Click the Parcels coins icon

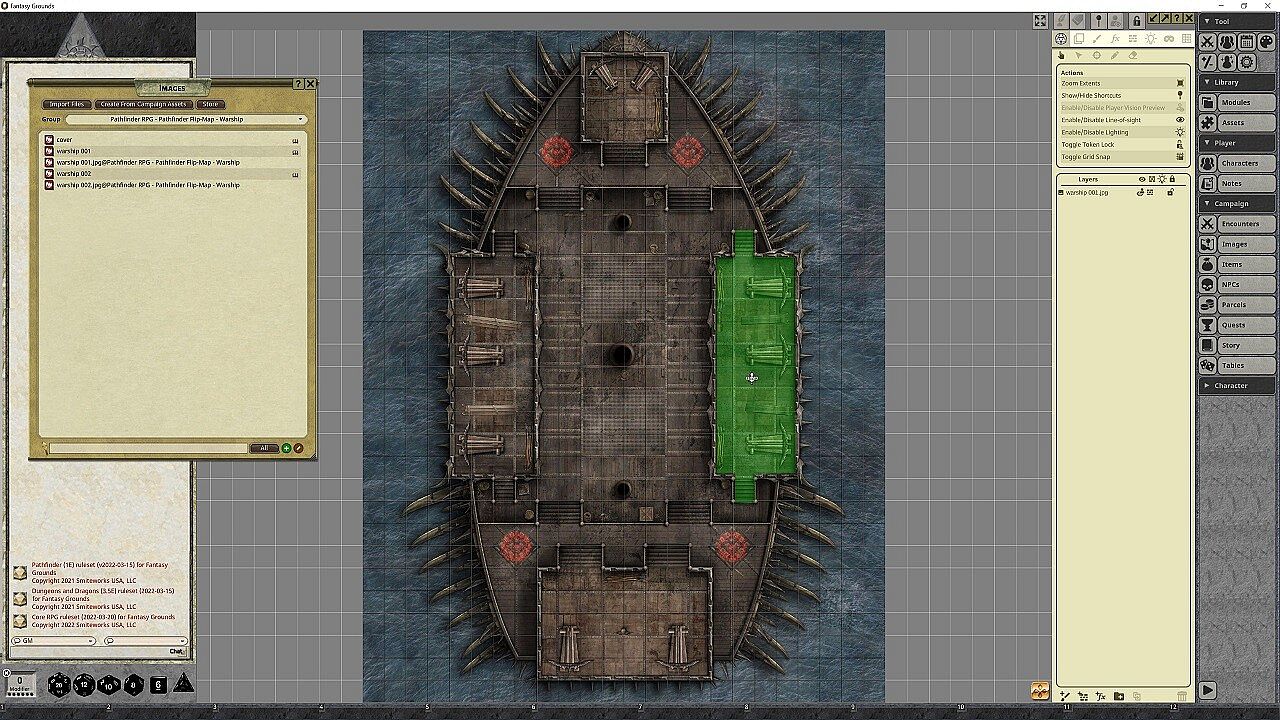coord(1208,305)
